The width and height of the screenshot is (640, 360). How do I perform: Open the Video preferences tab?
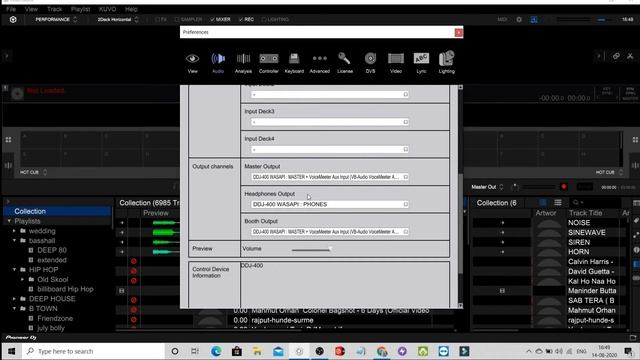pos(396,62)
